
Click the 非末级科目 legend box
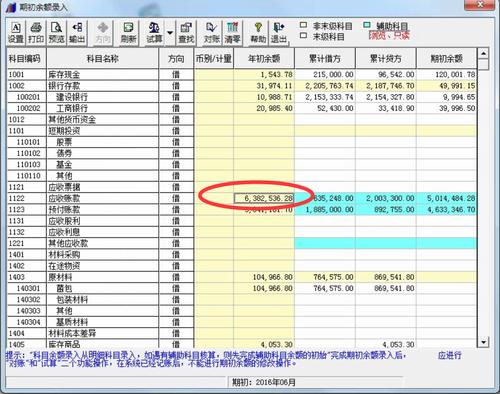[303, 25]
